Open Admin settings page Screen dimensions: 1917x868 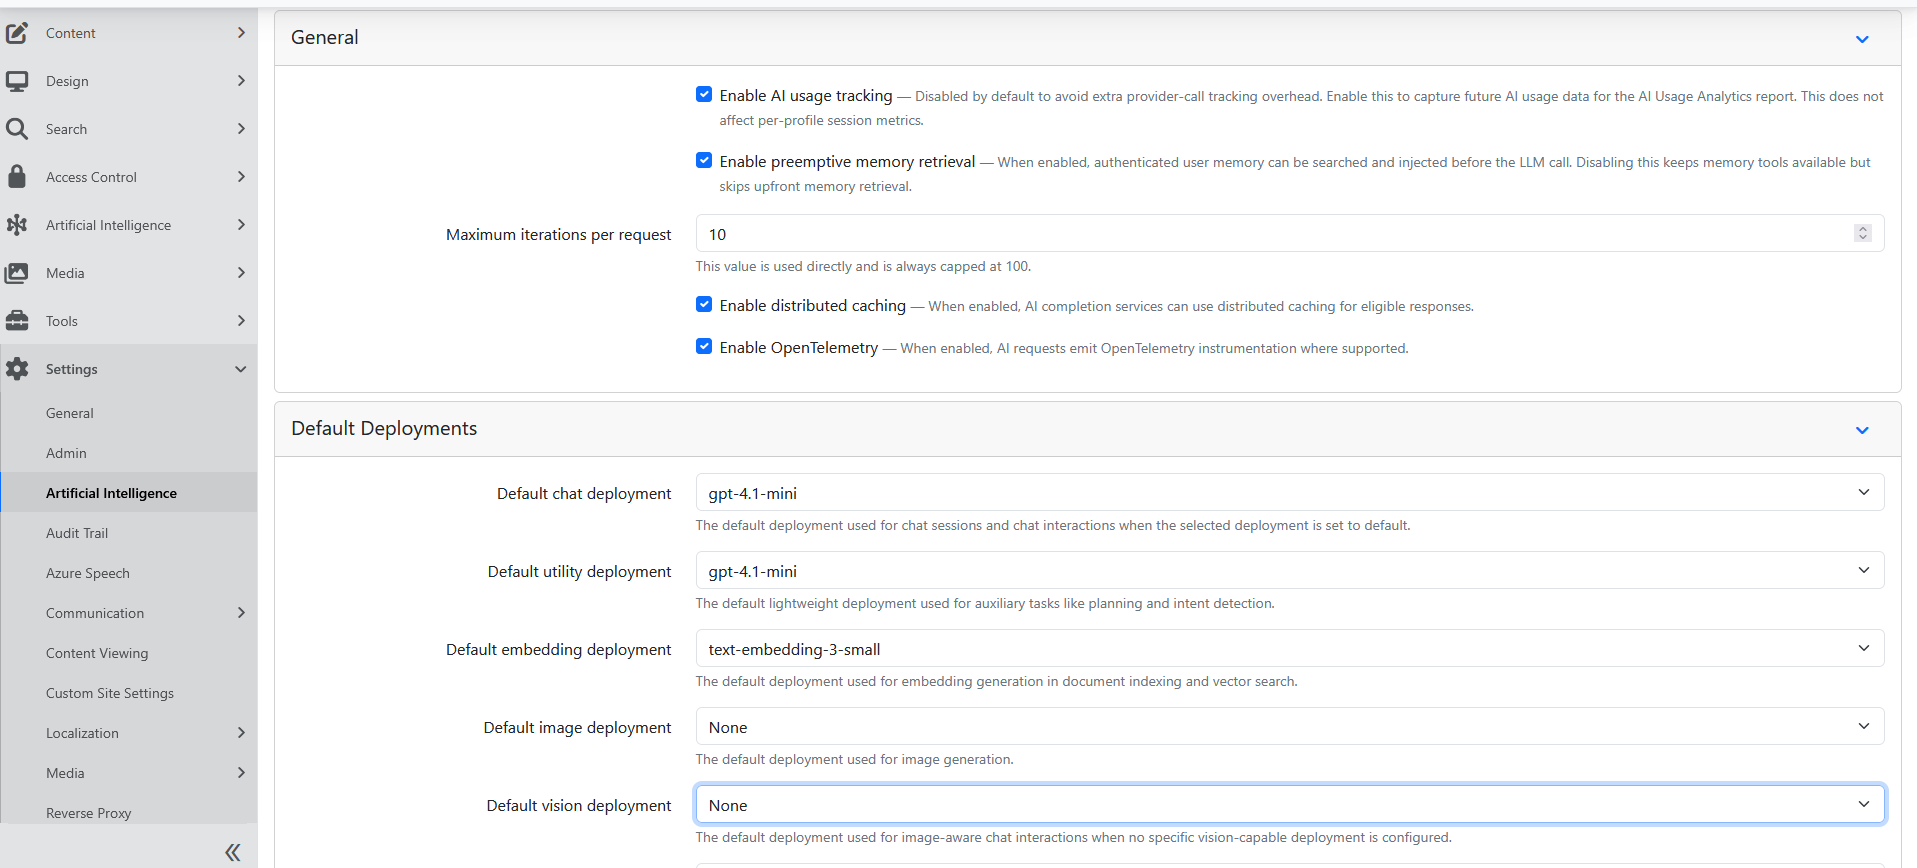click(x=66, y=453)
